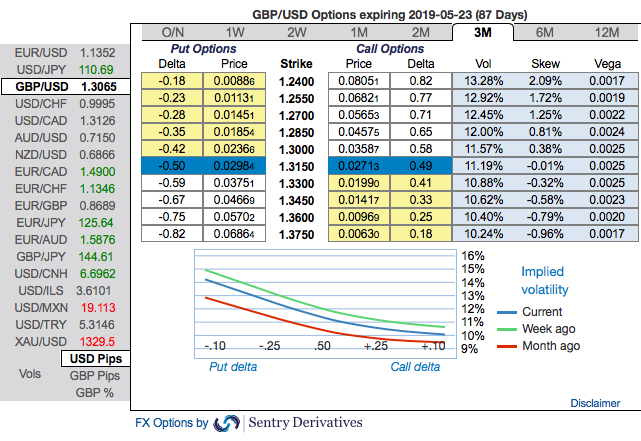Click the Sentry Derivatives link
The width and height of the screenshot is (641, 441).
(305, 422)
